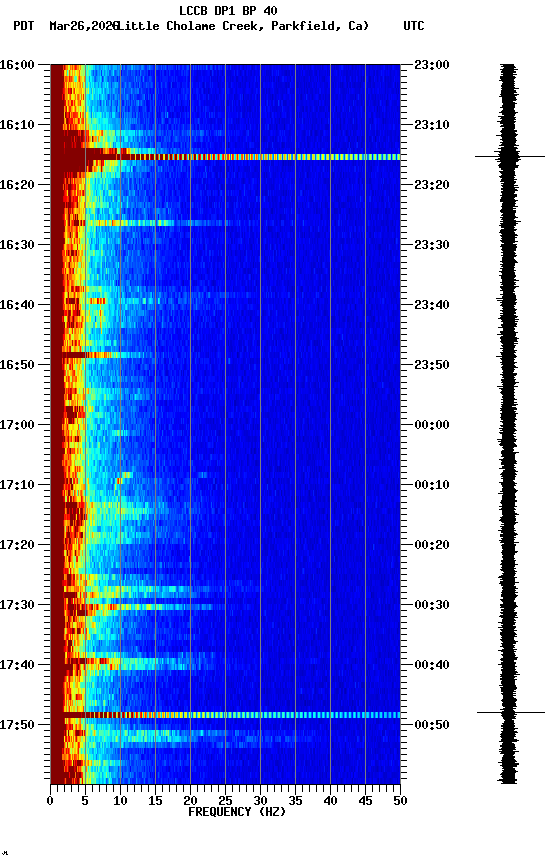The image size is (552, 864).
Task: Click the '16:30' PDT time label
Action: click(17, 245)
